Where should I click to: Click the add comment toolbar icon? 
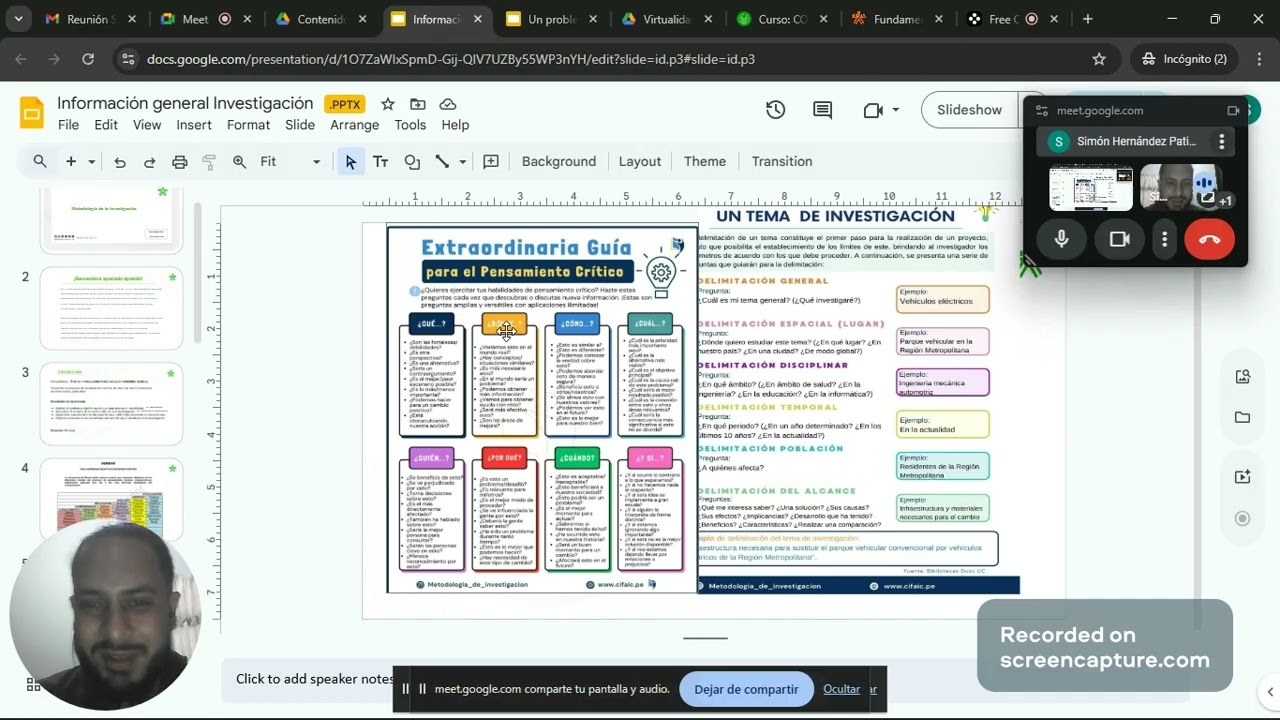point(491,162)
